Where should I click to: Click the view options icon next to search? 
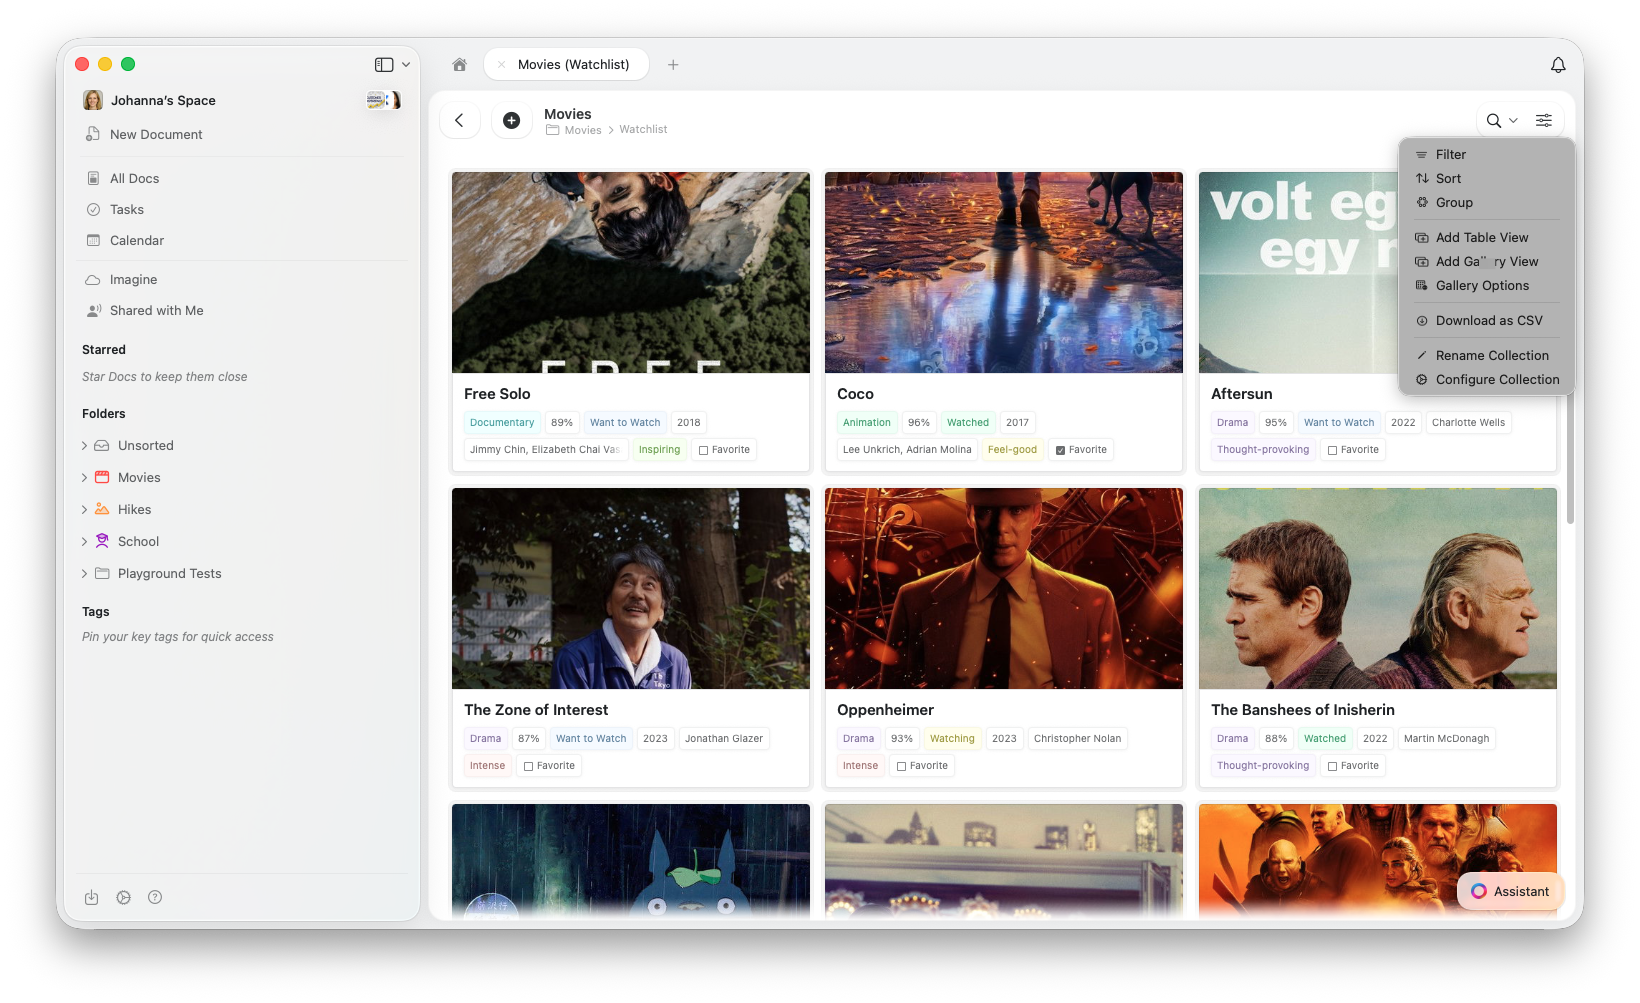[x=1543, y=120]
